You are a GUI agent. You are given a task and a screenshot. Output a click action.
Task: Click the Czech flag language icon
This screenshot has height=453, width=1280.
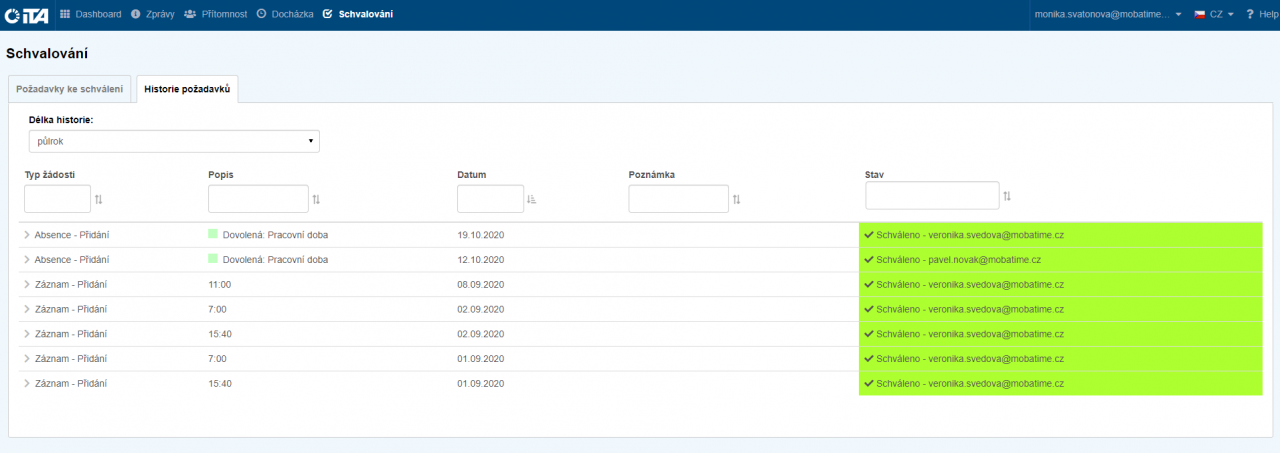(1199, 15)
